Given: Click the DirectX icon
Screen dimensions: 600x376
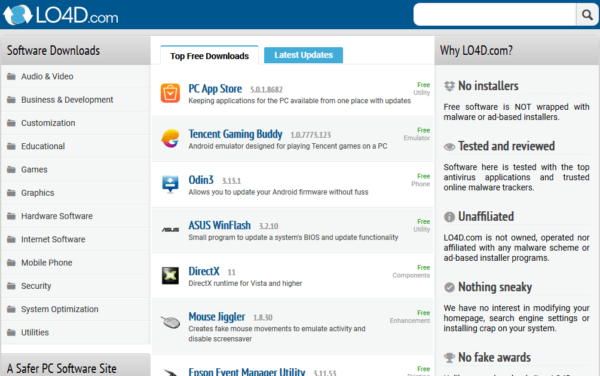Looking at the screenshot, I should [170, 275].
